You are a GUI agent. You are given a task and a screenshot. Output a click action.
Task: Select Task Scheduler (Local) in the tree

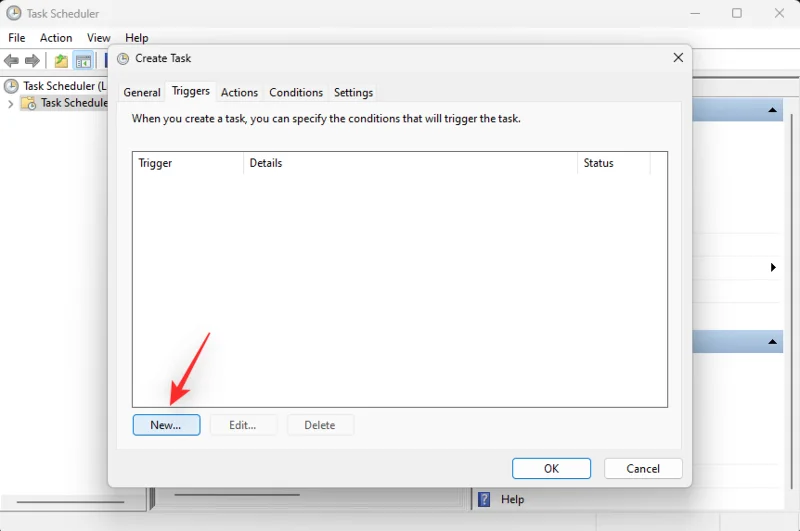65,86
